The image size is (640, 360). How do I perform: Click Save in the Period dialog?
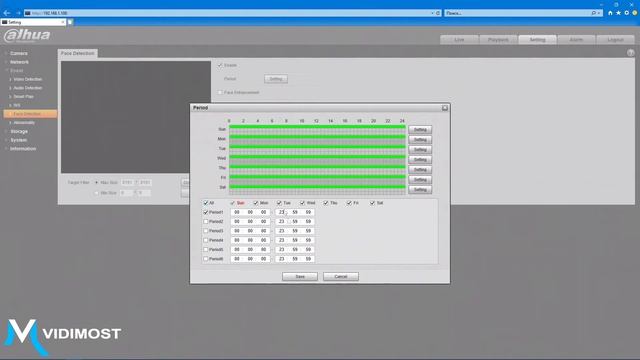(x=300, y=277)
